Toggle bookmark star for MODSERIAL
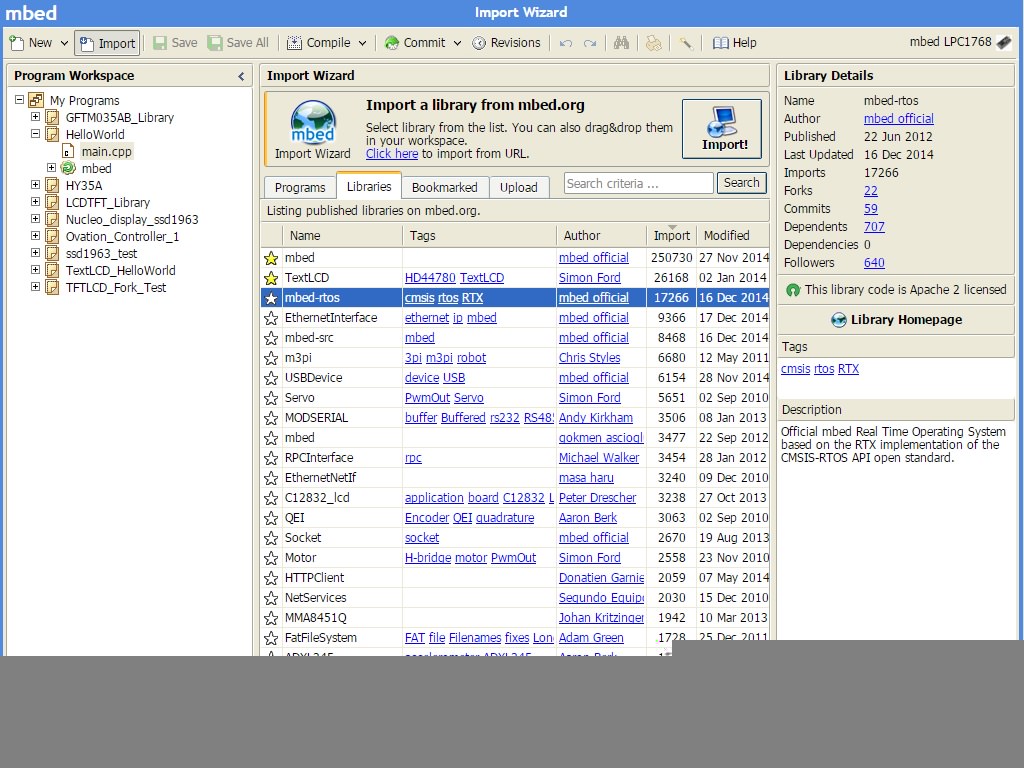1024x768 pixels. 271,419
